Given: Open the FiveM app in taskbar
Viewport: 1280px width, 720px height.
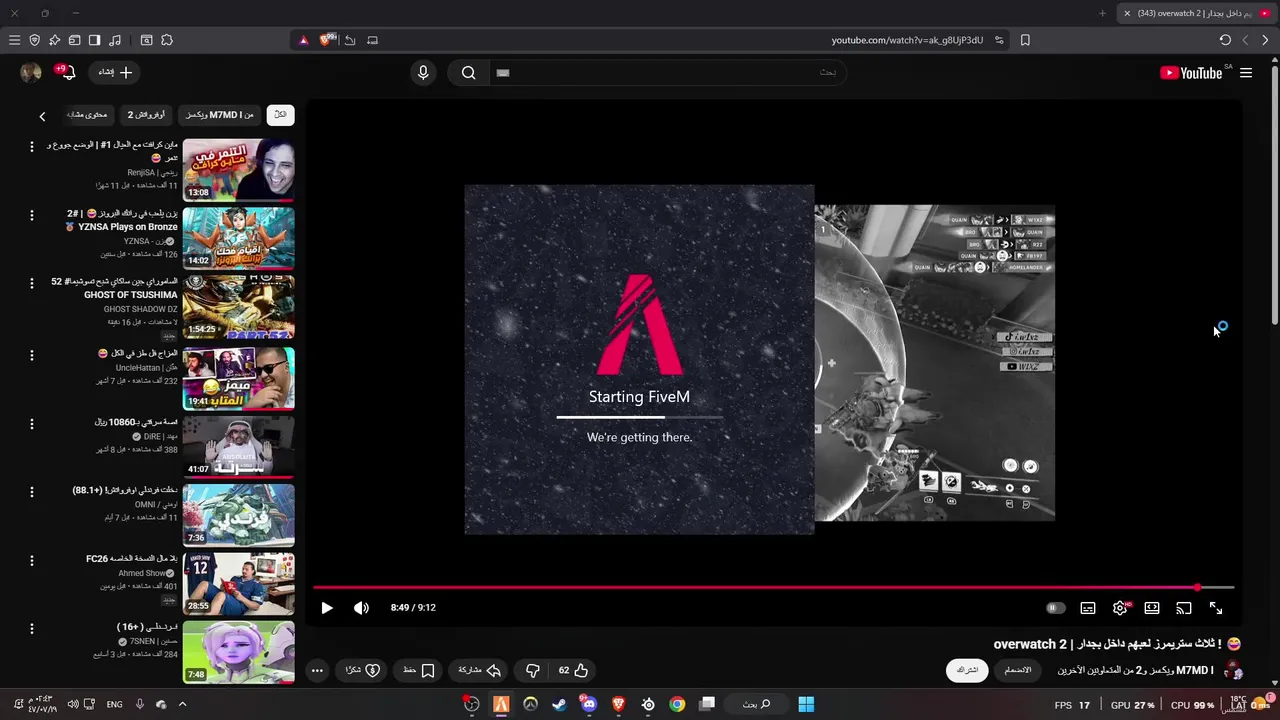Looking at the screenshot, I should pos(501,704).
